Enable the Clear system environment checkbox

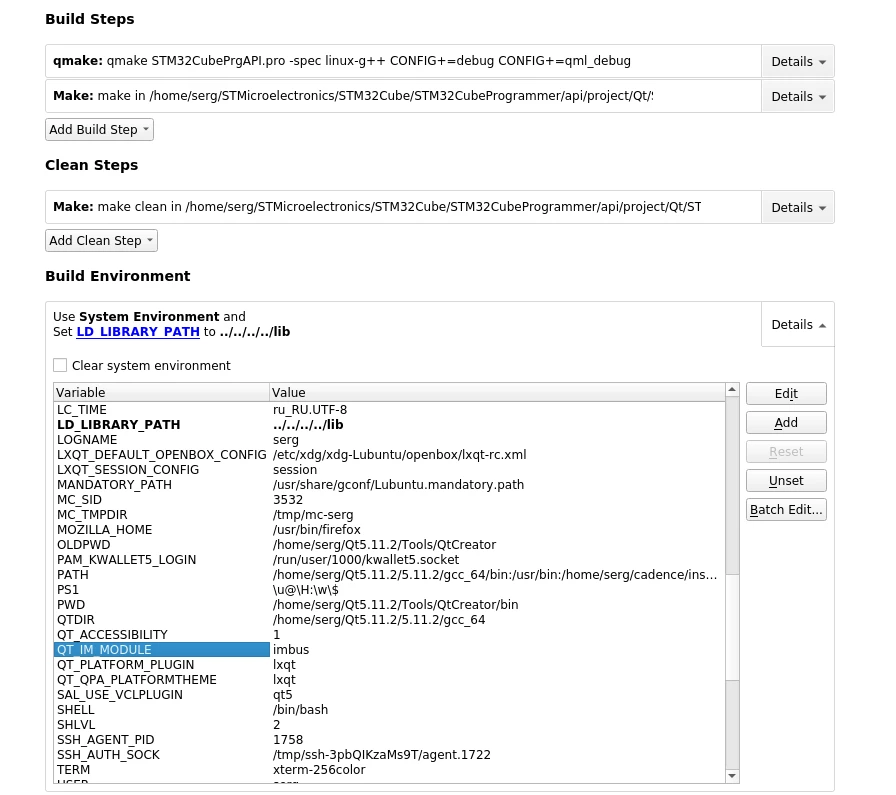[x=60, y=365]
